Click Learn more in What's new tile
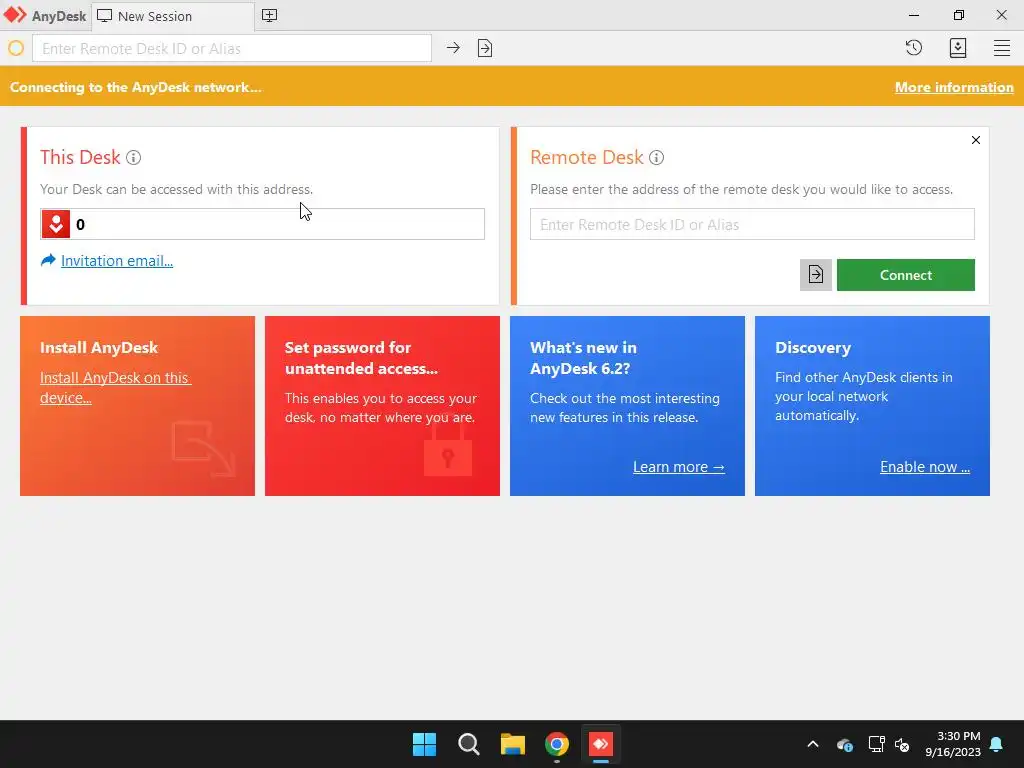The width and height of the screenshot is (1024, 768). [x=679, y=467]
